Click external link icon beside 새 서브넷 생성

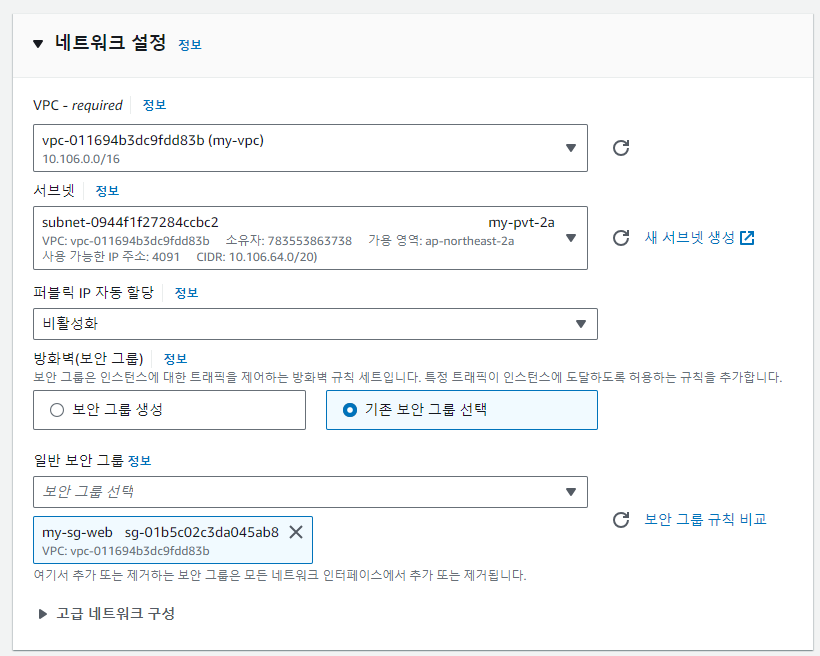click(747, 238)
